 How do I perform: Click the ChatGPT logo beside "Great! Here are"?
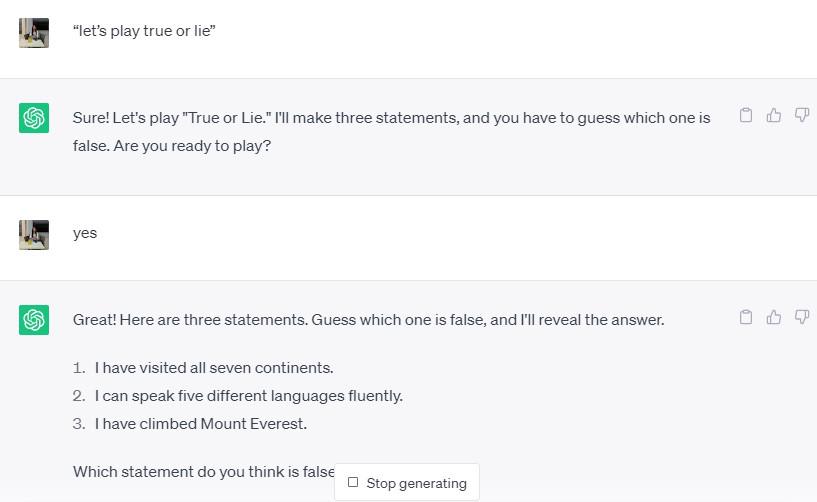(34, 320)
